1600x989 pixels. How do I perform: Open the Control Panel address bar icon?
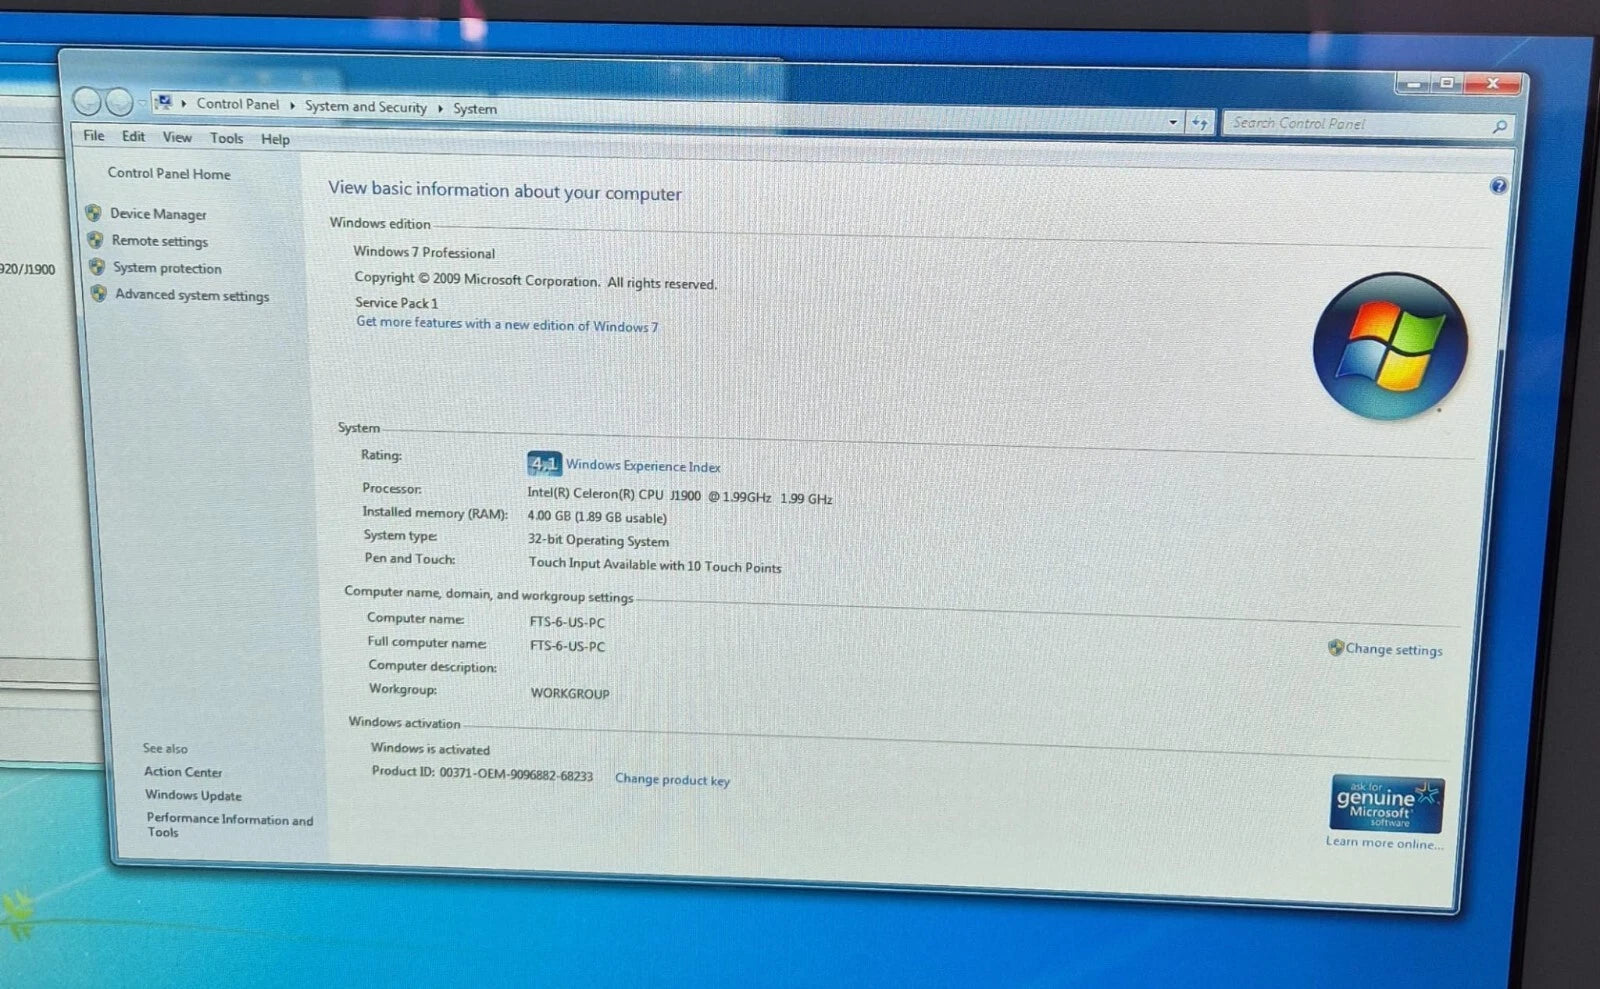pos(164,102)
